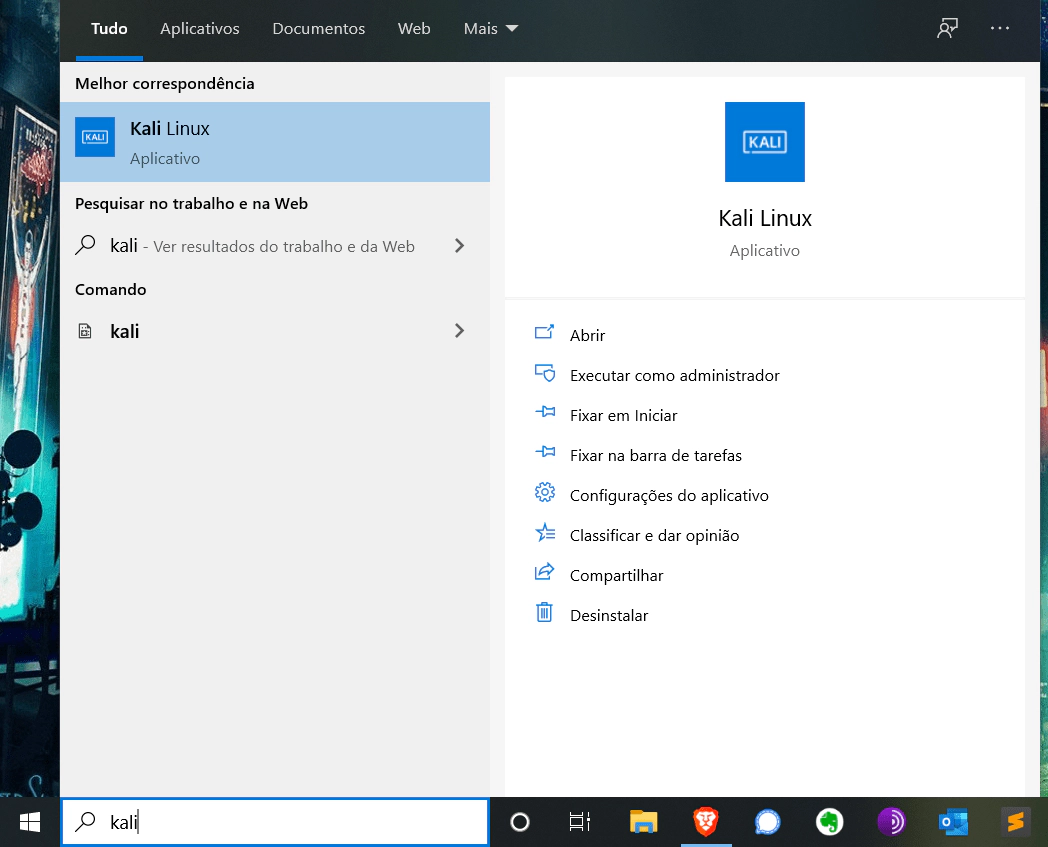The image size is (1048, 847).
Task: Switch to the Documentos tab
Action: (318, 29)
